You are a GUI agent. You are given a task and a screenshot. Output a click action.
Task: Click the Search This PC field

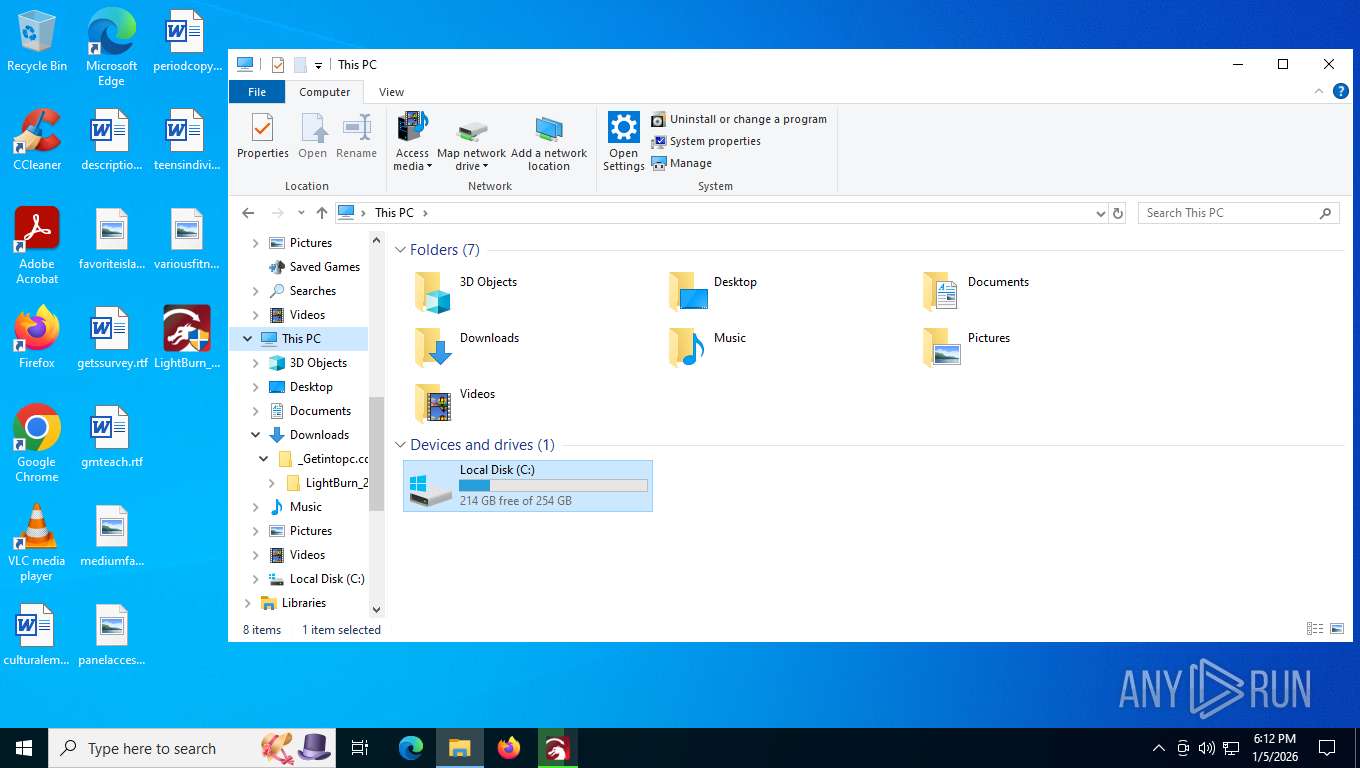coord(1238,213)
